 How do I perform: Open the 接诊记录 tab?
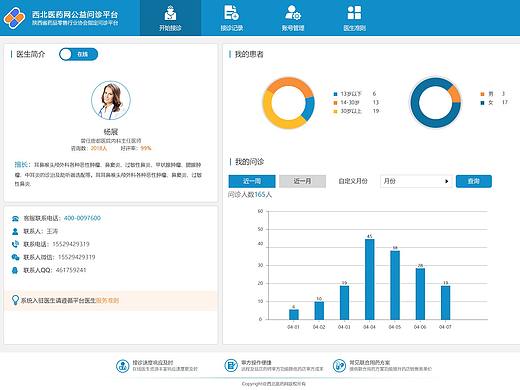click(232, 18)
